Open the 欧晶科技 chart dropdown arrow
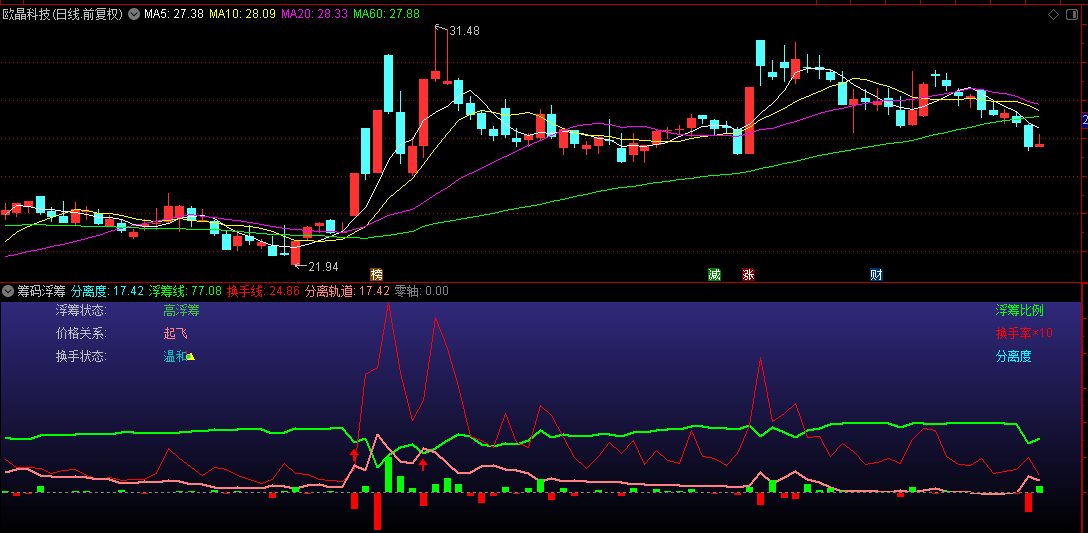1088x533 pixels. 133,14
